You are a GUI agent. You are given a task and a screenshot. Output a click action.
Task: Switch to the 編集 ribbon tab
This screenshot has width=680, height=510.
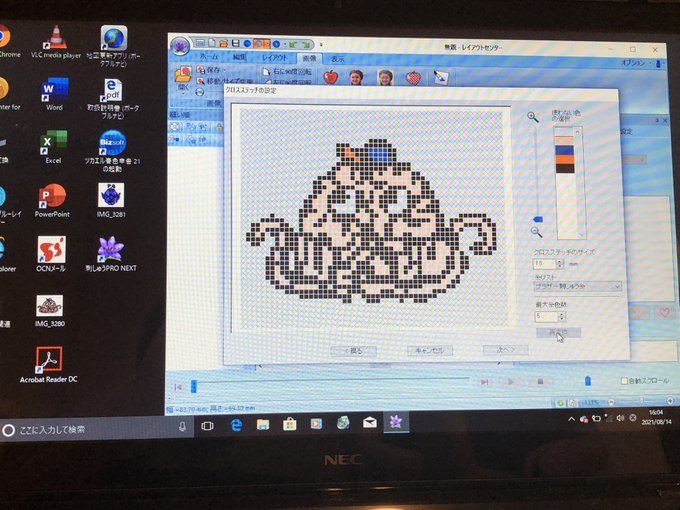click(x=239, y=57)
